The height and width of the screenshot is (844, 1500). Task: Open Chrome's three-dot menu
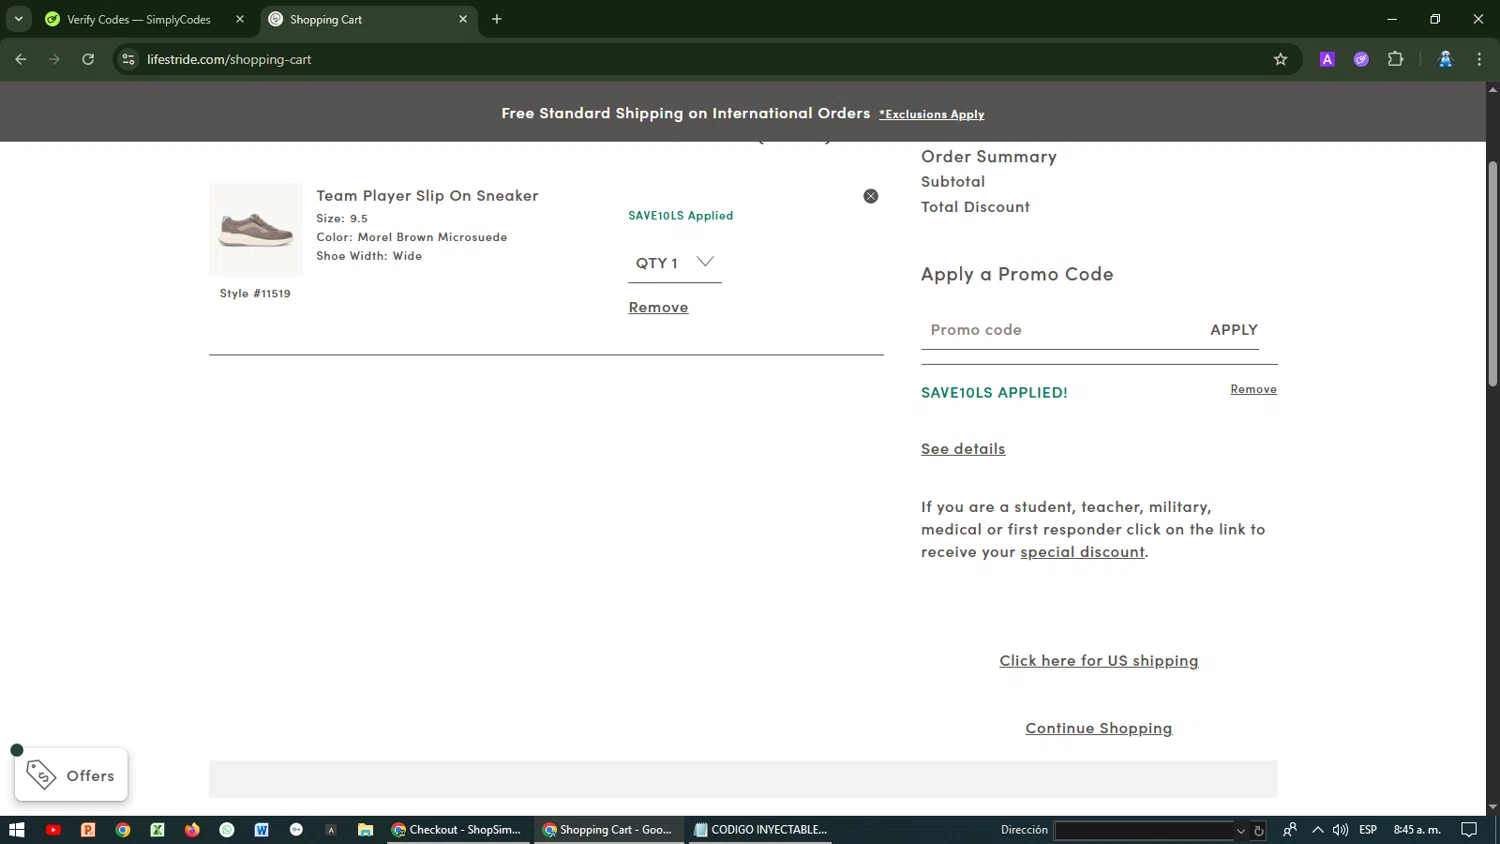[1479, 59]
